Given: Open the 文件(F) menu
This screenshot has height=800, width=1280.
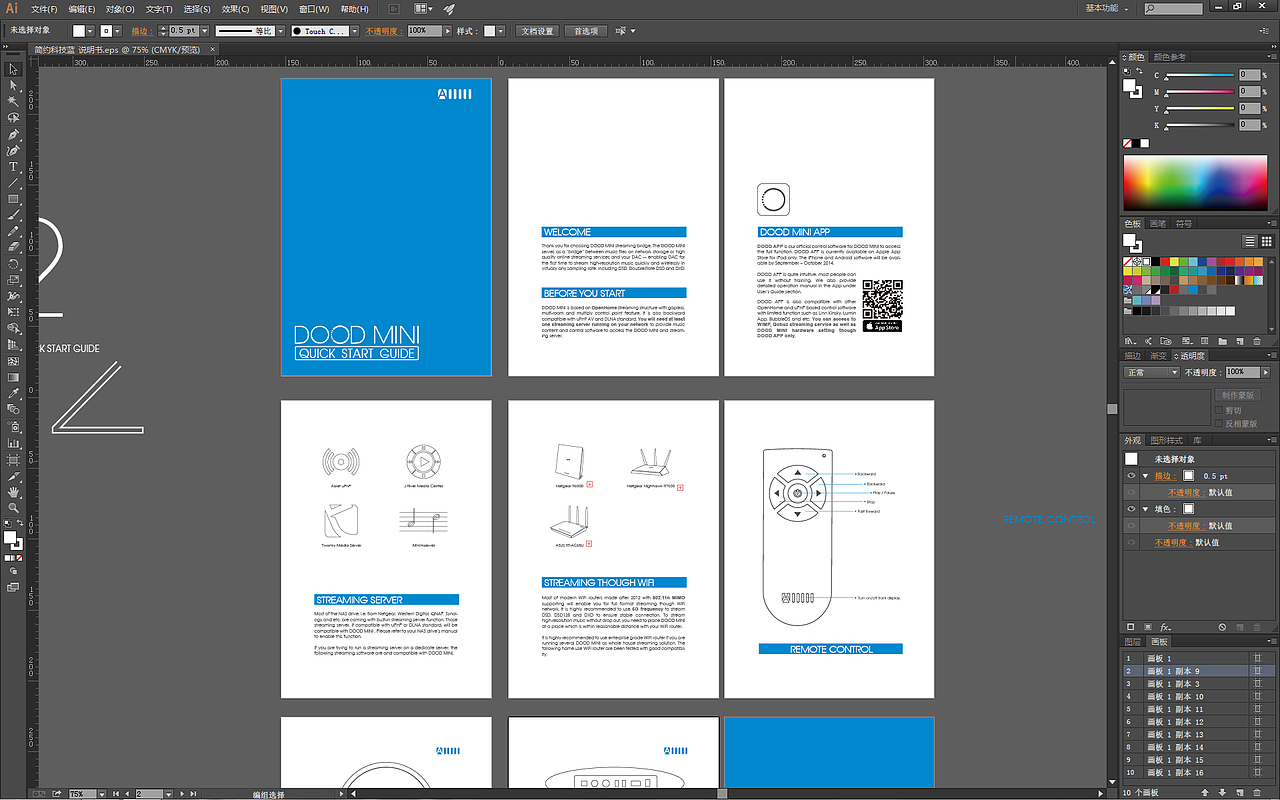Looking at the screenshot, I should coord(44,9).
